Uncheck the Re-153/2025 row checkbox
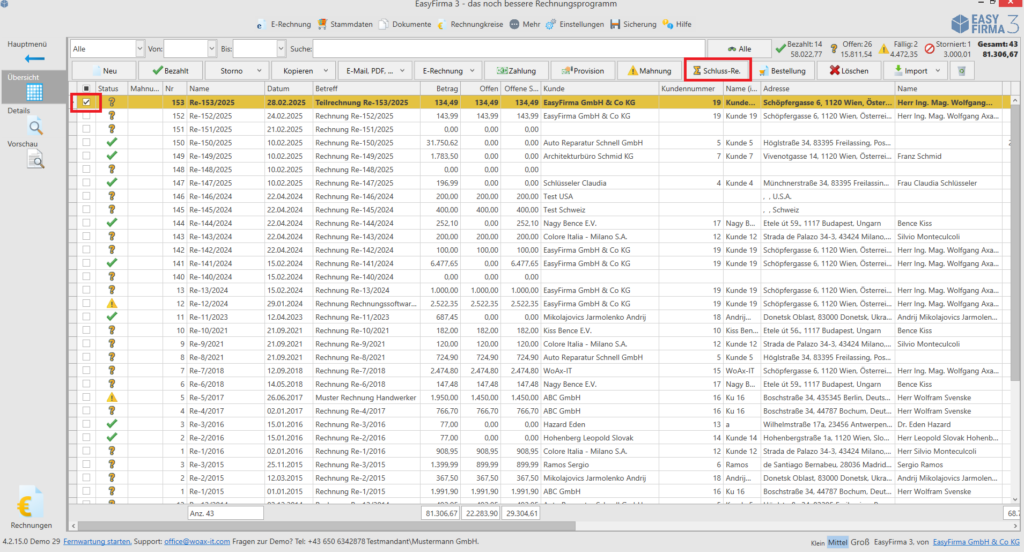Image resolution: width=1024 pixels, height=552 pixels. pos(86,102)
